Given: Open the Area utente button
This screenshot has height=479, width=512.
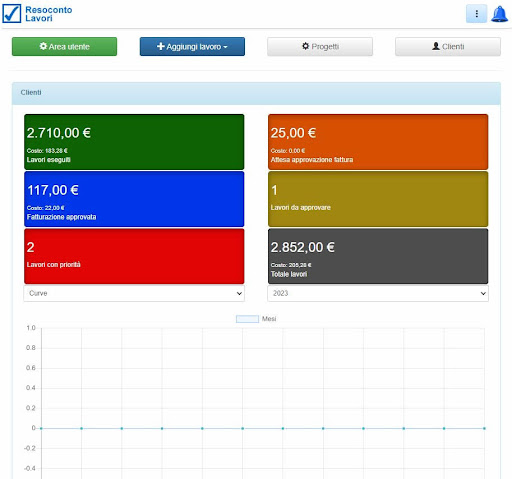Looking at the screenshot, I should [64, 46].
